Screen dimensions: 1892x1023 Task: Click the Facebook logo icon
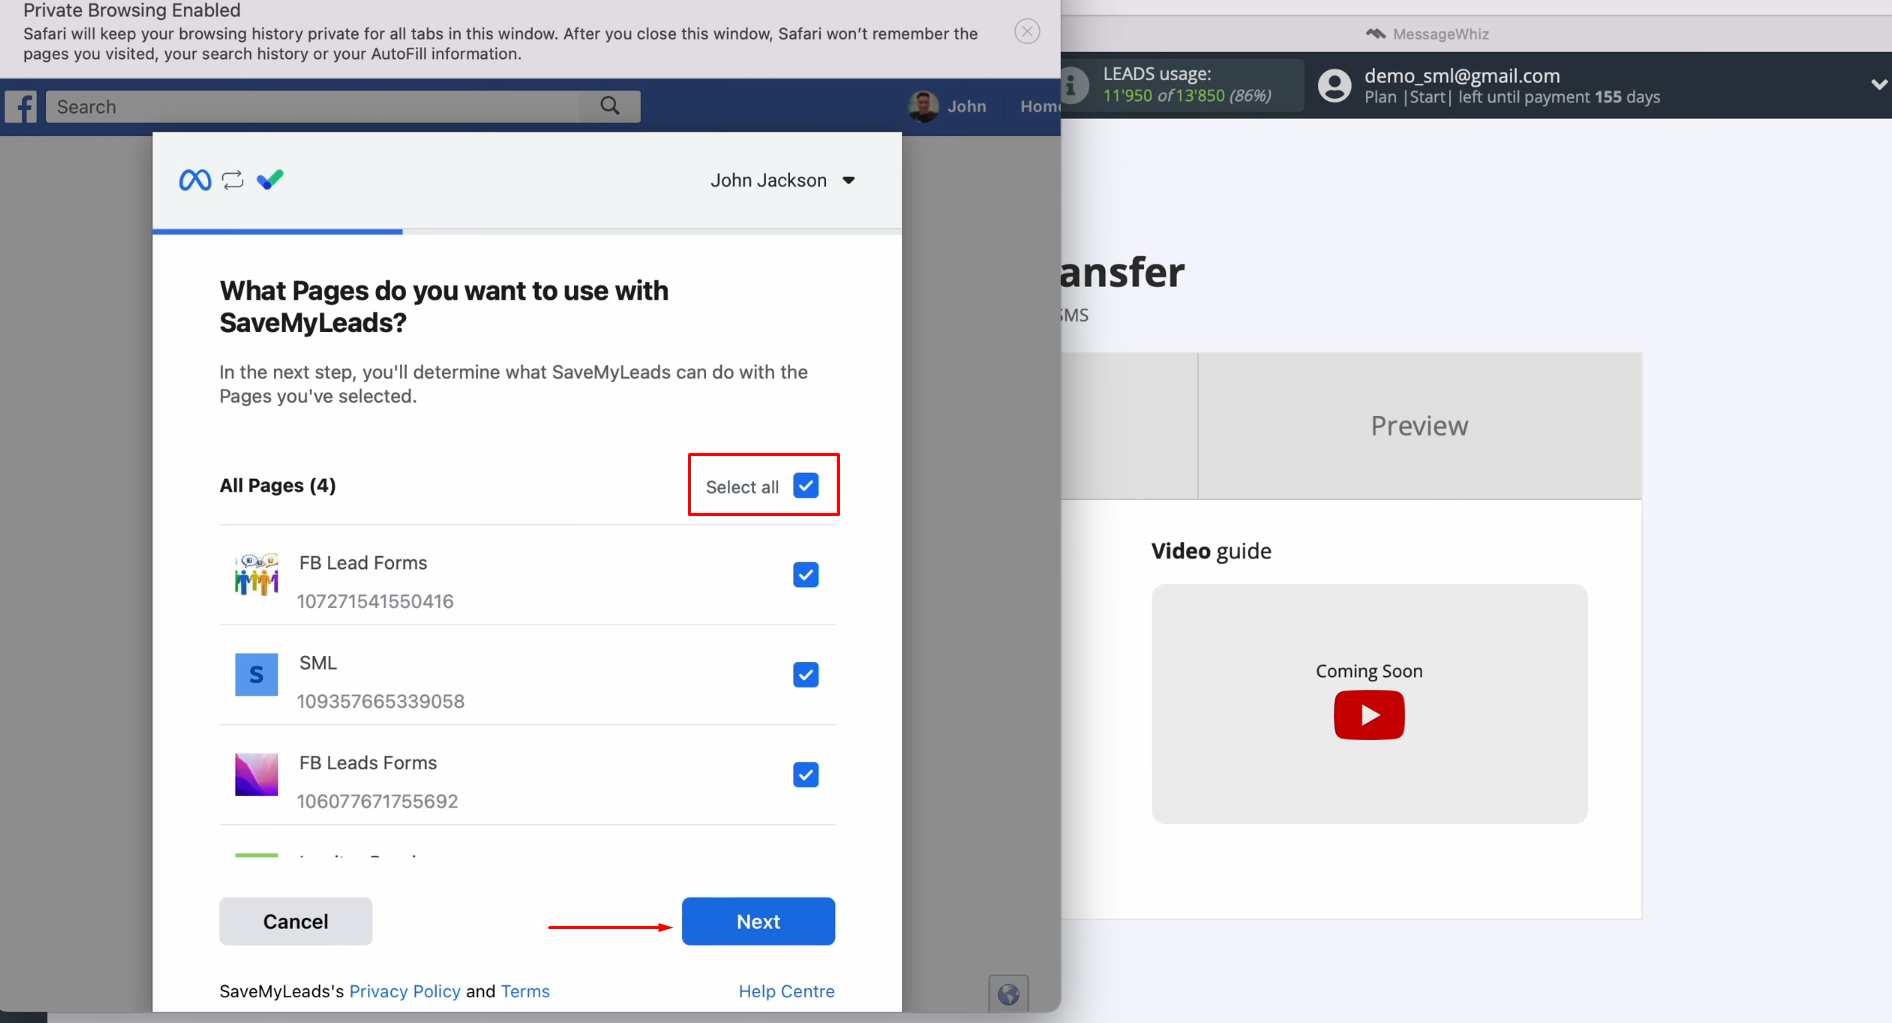coord(21,106)
